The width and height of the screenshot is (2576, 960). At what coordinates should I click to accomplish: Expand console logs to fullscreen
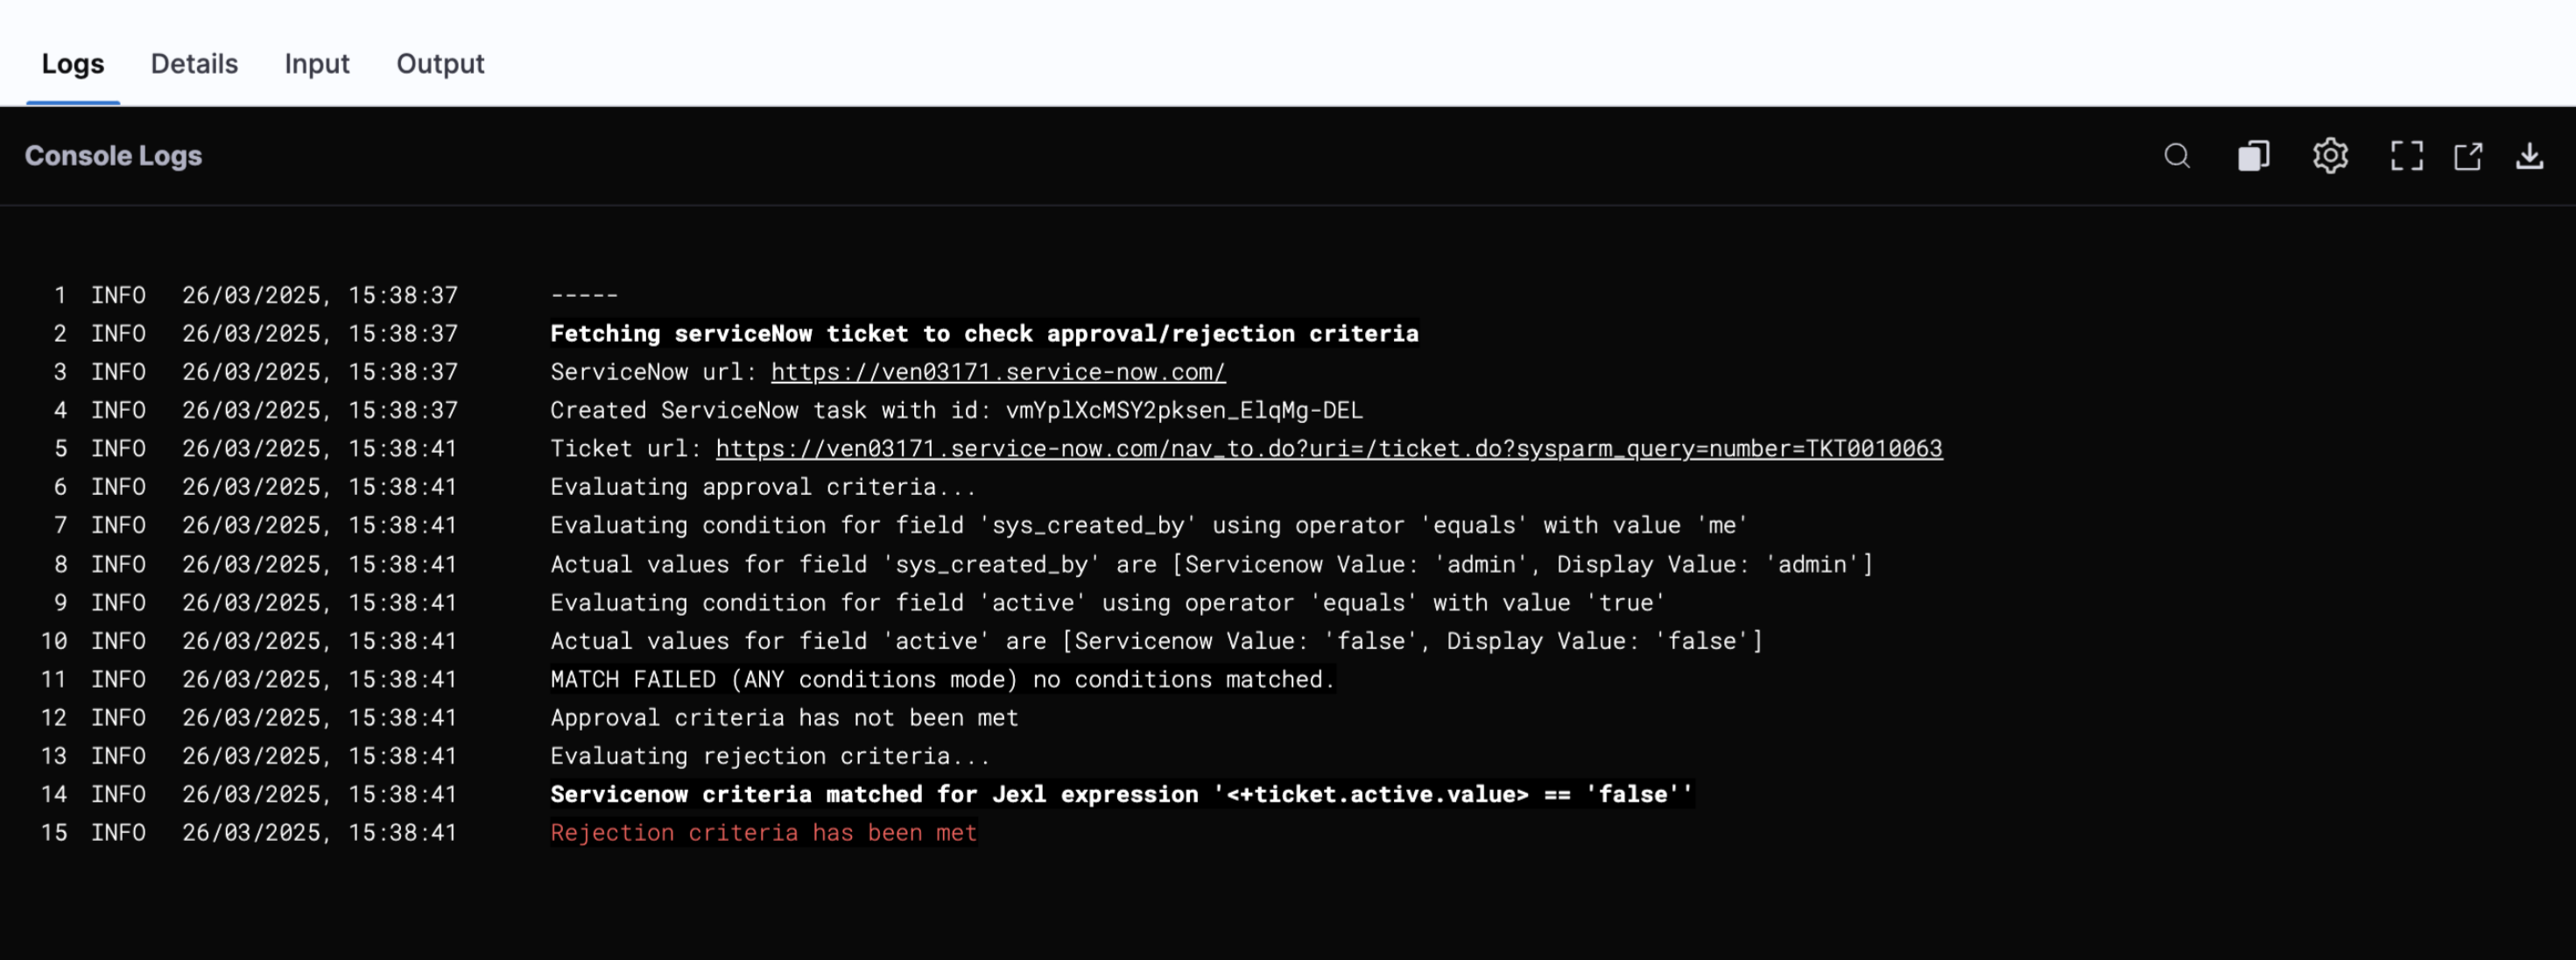(2406, 156)
